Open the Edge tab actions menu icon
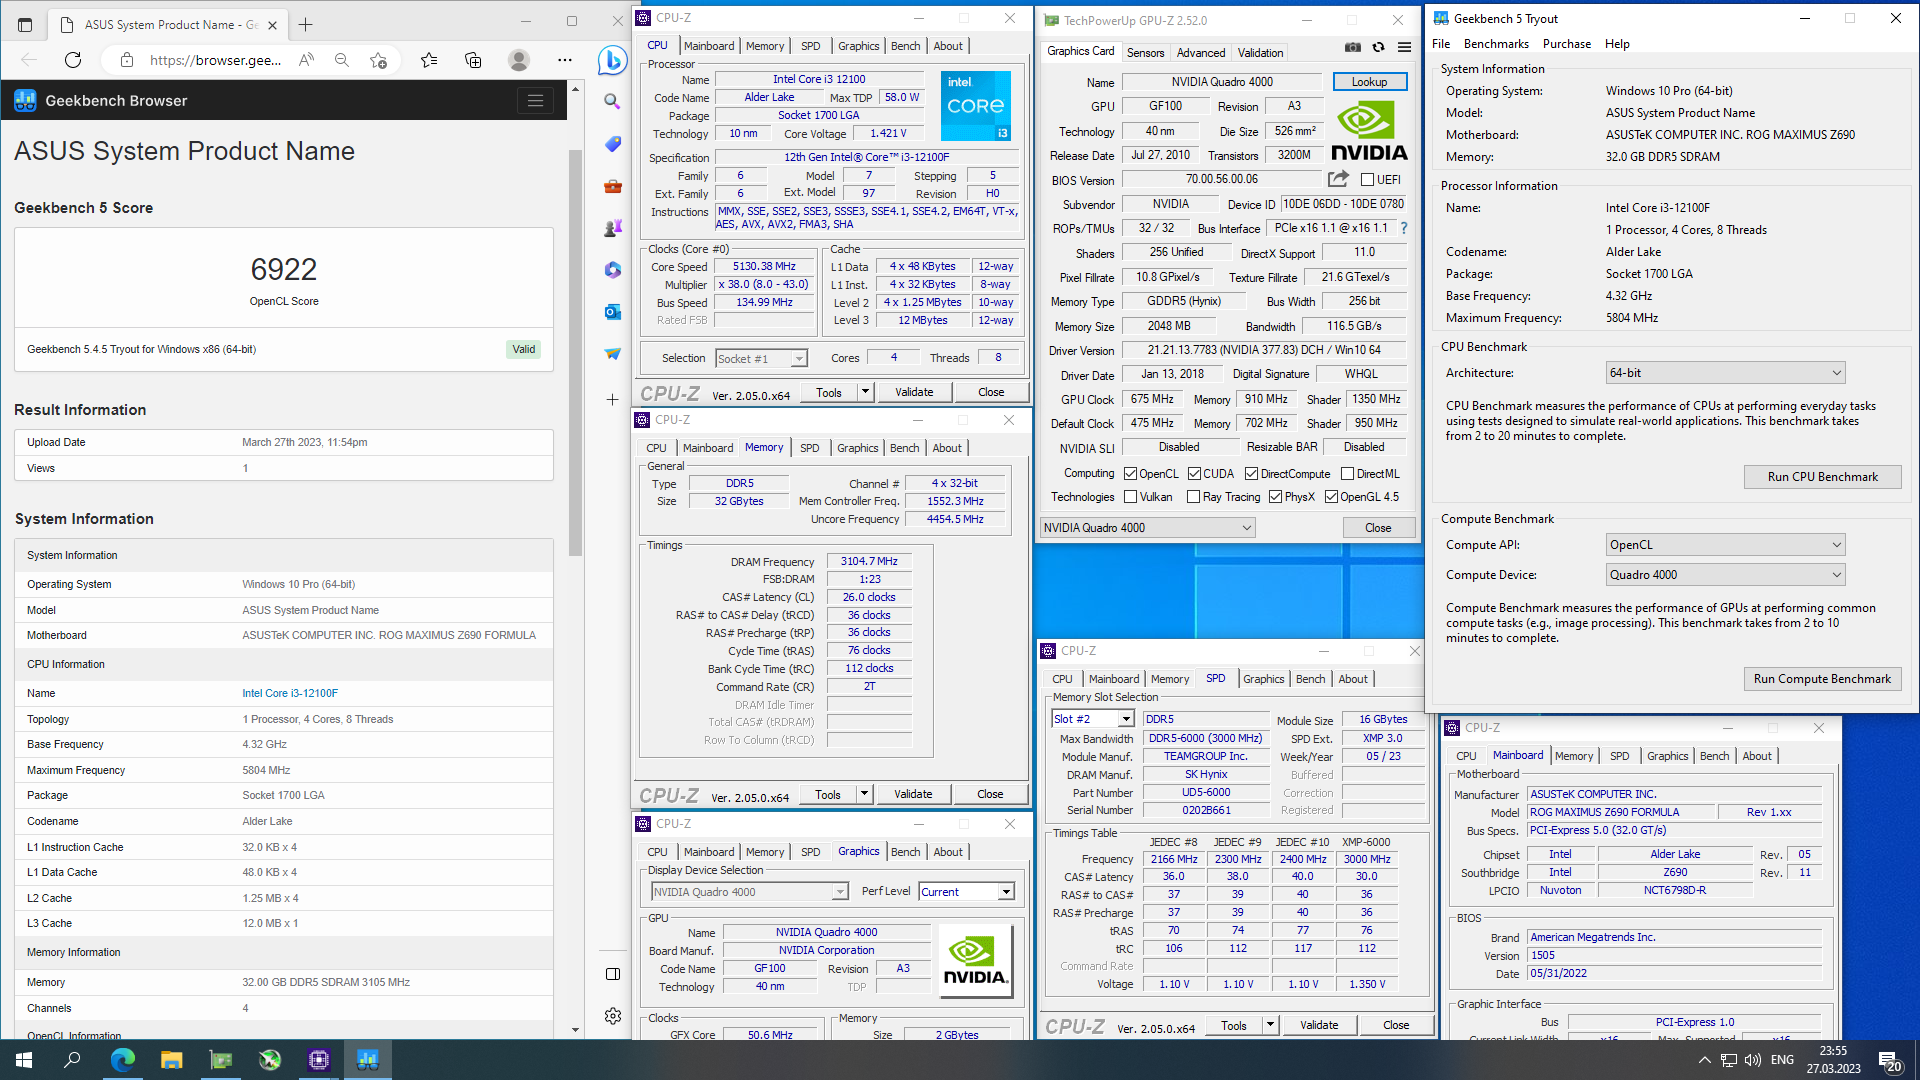The width and height of the screenshot is (1920, 1080). coord(25,24)
